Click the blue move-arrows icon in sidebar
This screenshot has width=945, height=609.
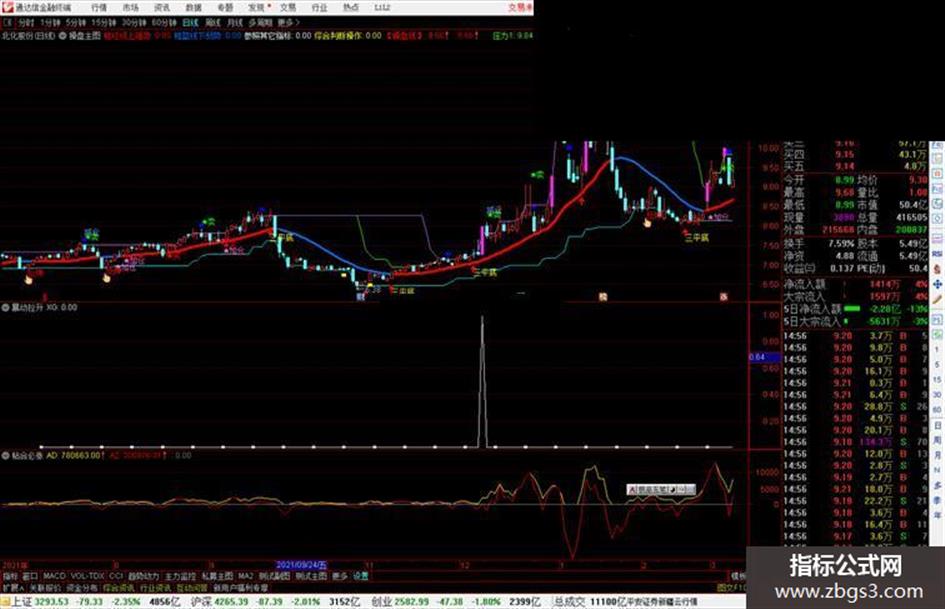click(x=937, y=284)
